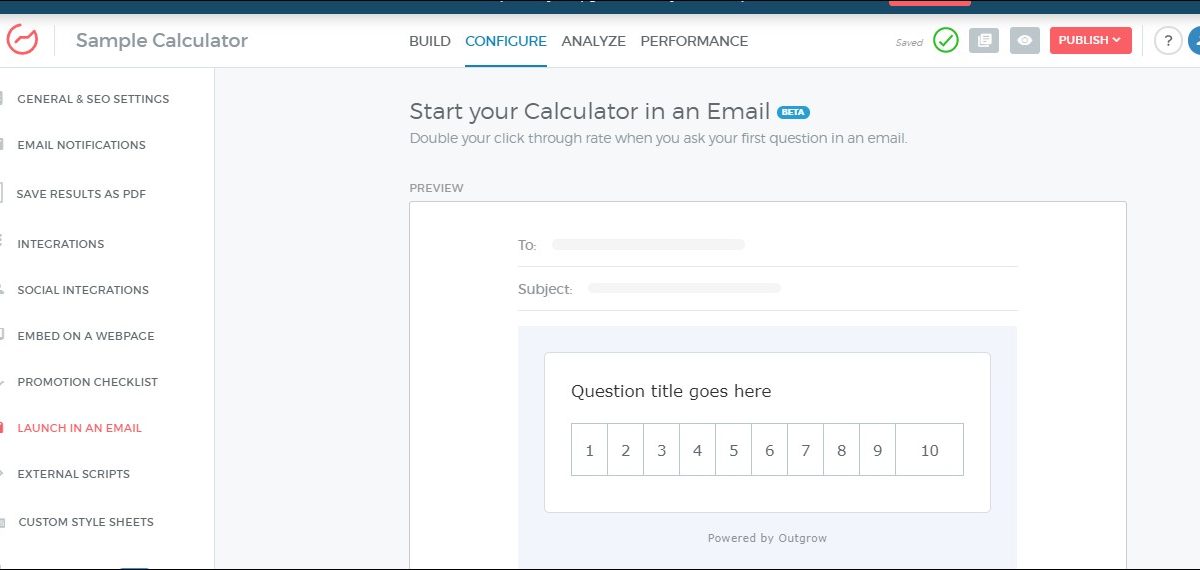
Task: Open the Analyze tab
Action: coord(593,41)
